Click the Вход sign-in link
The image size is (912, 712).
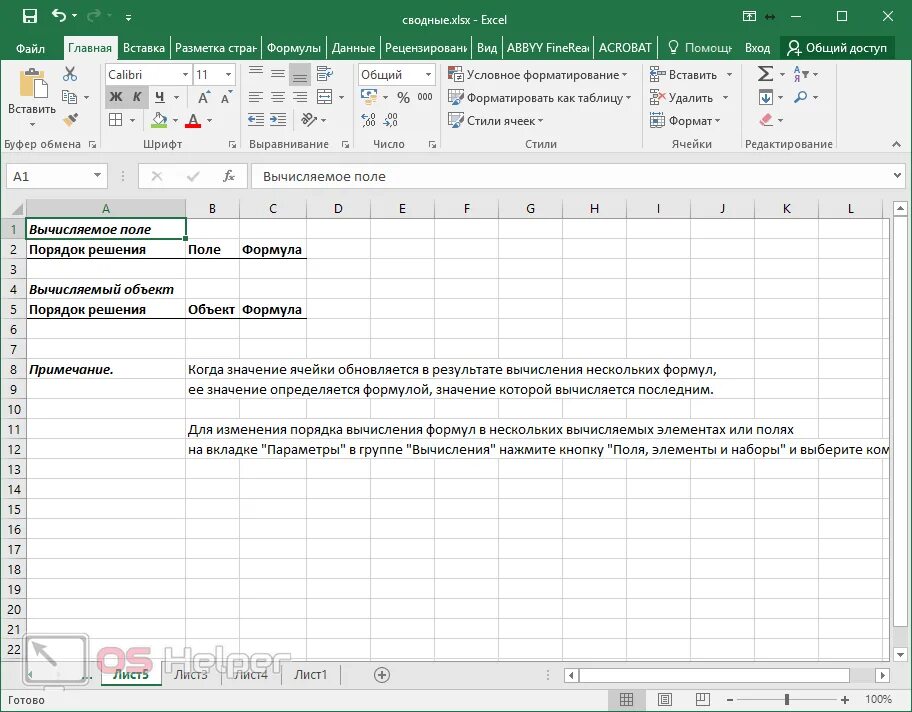tap(757, 48)
